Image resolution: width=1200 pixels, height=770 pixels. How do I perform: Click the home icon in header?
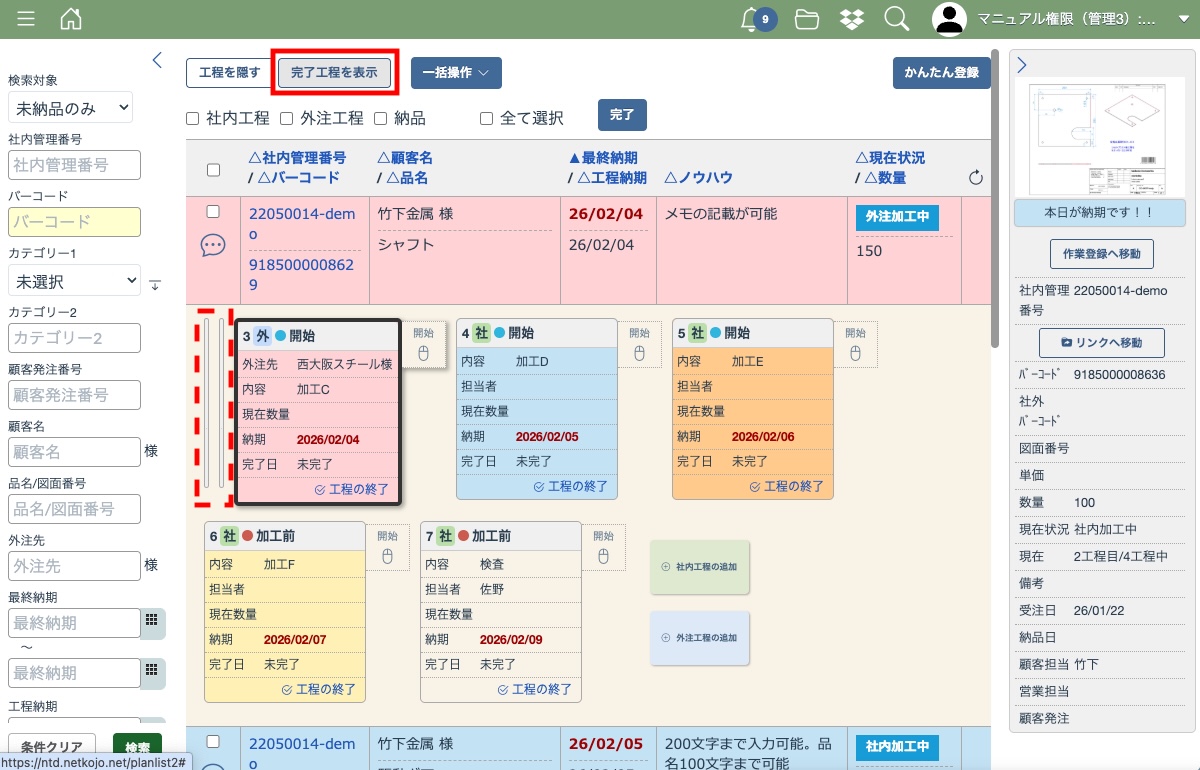71,19
